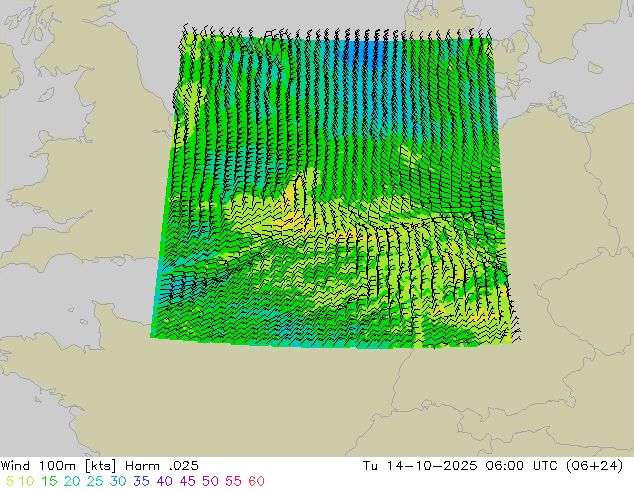Click the magenta '50' legend value
This screenshot has width=634, height=490.
pos(210,481)
